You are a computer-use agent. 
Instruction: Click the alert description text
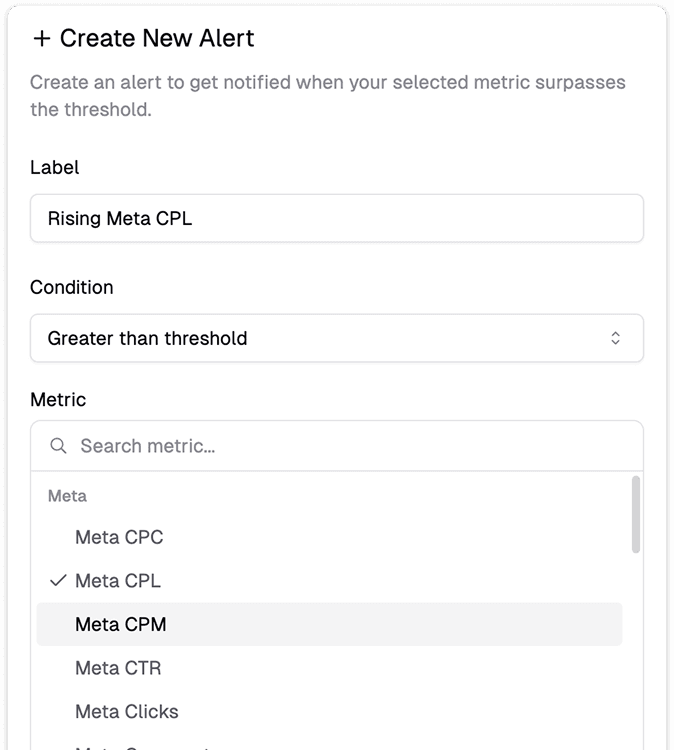coord(328,96)
